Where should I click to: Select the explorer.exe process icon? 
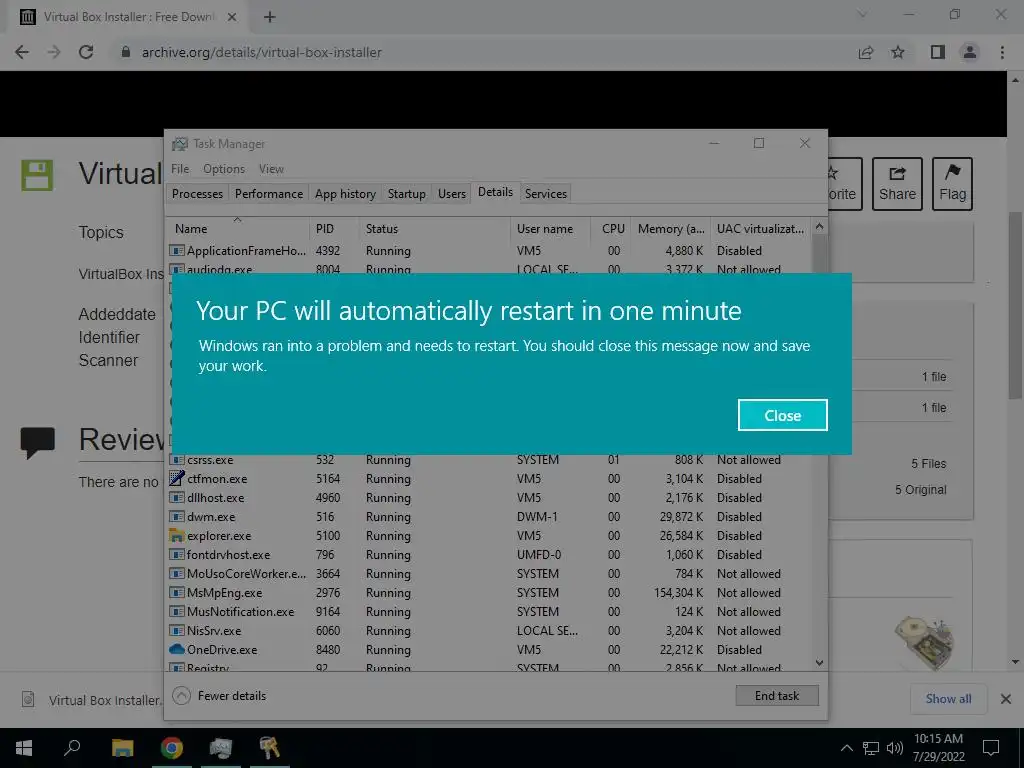(x=176, y=536)
